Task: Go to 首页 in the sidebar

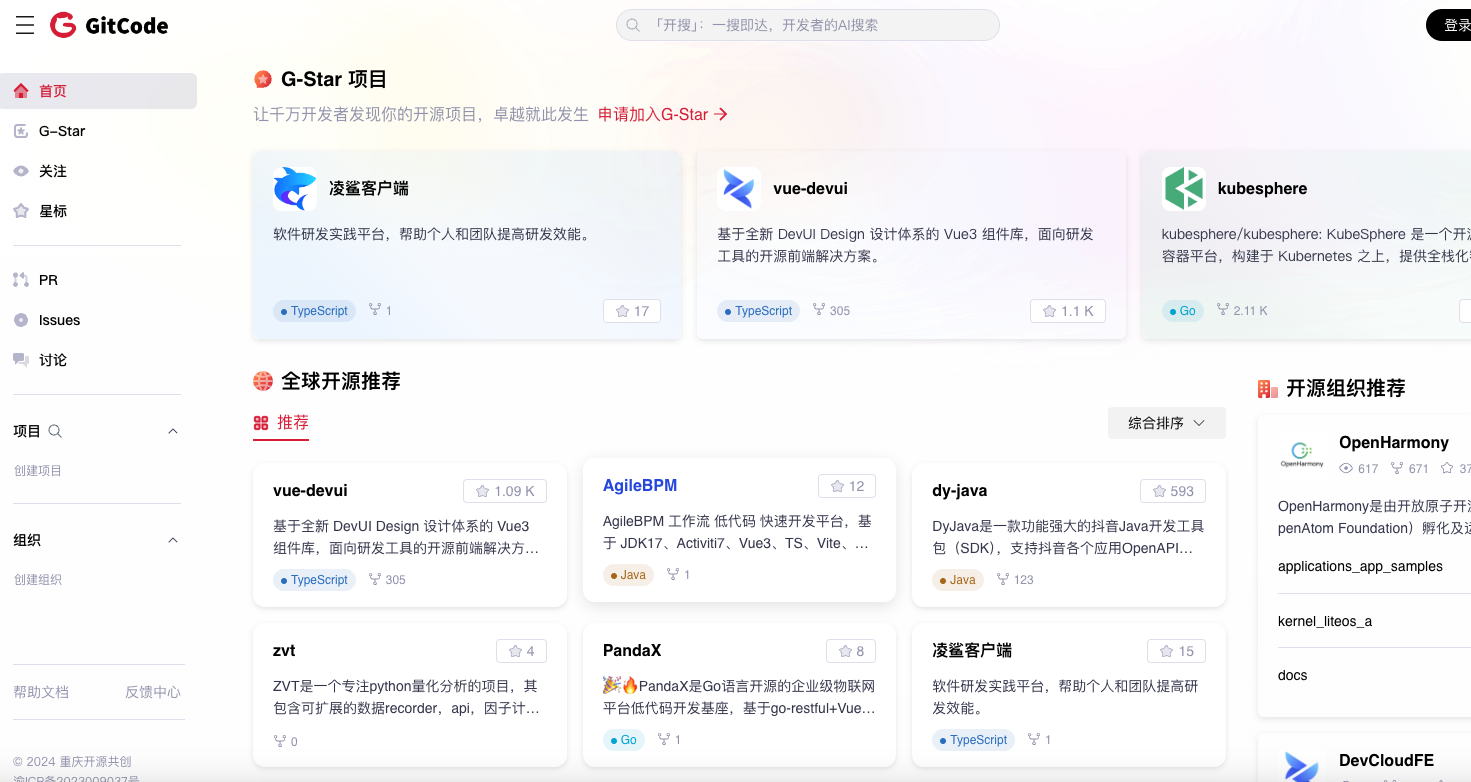Action: pos(99,91)
